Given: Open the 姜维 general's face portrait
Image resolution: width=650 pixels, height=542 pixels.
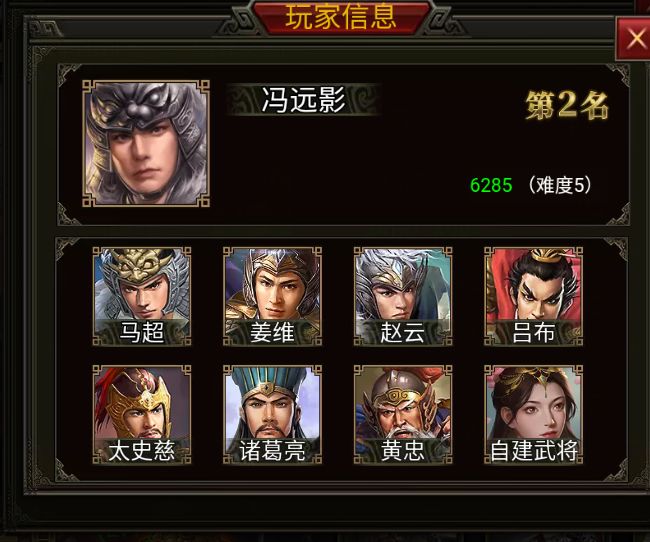Looking at the screenshot, I should point(272,296).
